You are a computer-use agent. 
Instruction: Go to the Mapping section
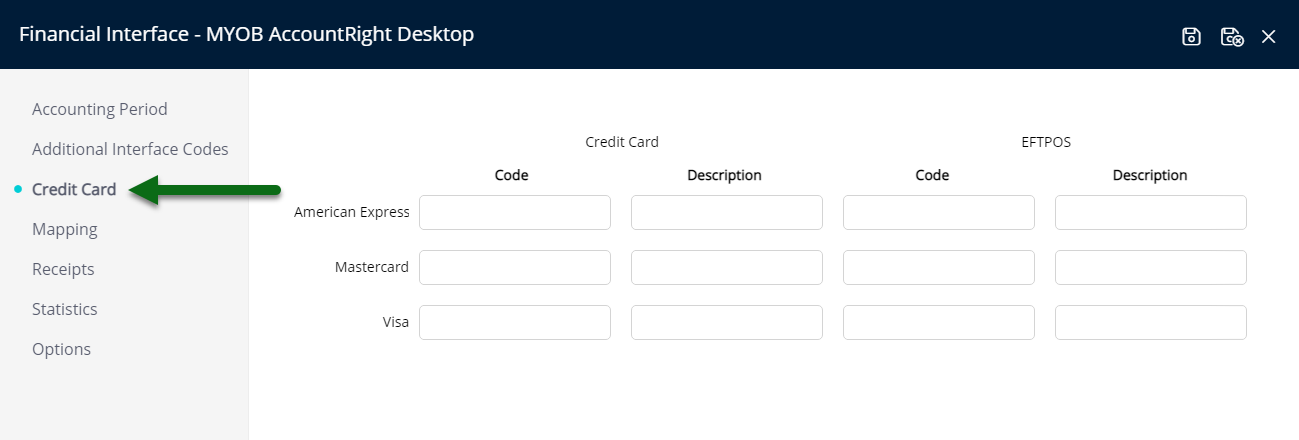(65, 229)
